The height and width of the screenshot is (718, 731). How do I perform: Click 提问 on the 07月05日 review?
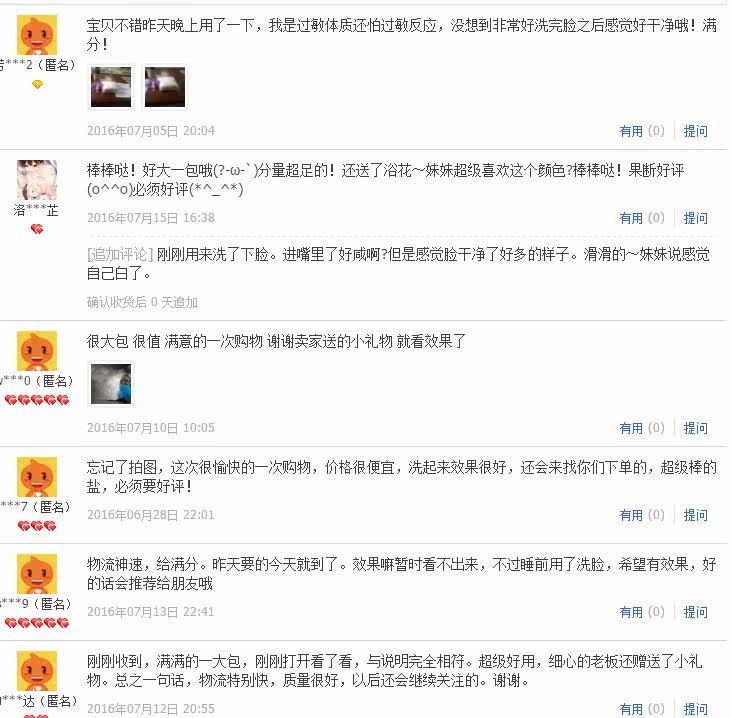[696, 131]
